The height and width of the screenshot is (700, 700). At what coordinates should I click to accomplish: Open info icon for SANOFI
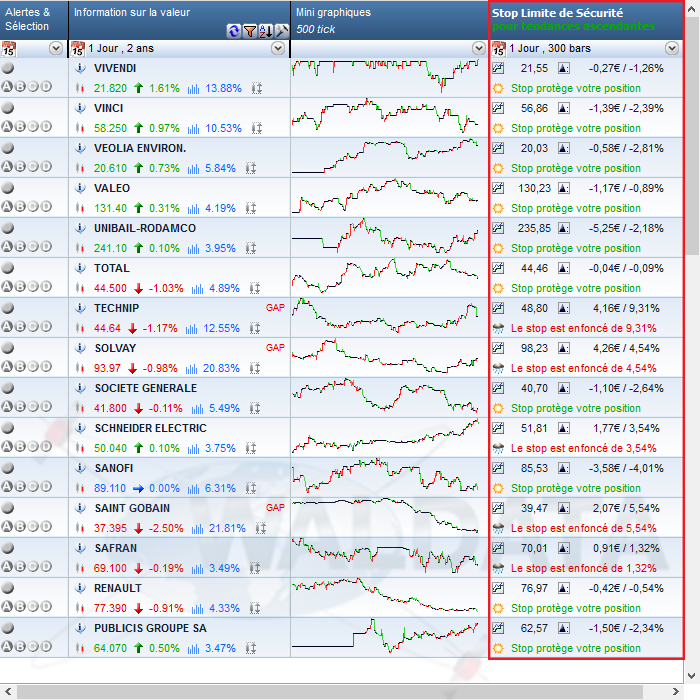tap(80, 468)
